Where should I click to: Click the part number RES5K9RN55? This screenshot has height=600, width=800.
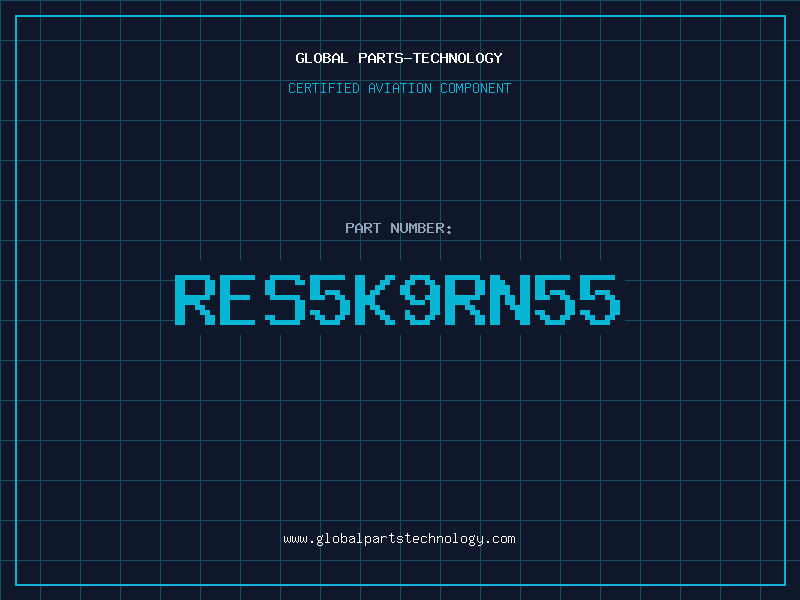[x=398, y=299]
